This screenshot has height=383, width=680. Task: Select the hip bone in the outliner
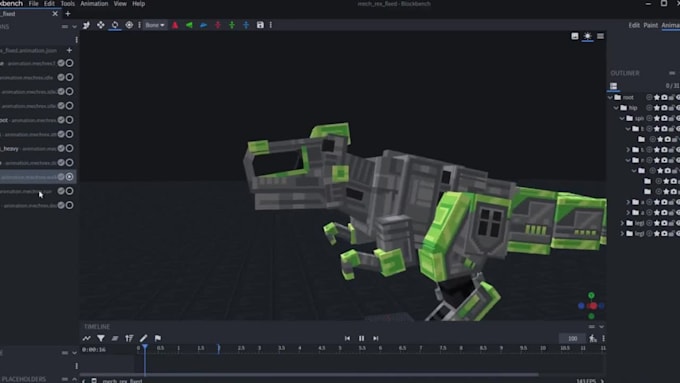coord(633,108)
